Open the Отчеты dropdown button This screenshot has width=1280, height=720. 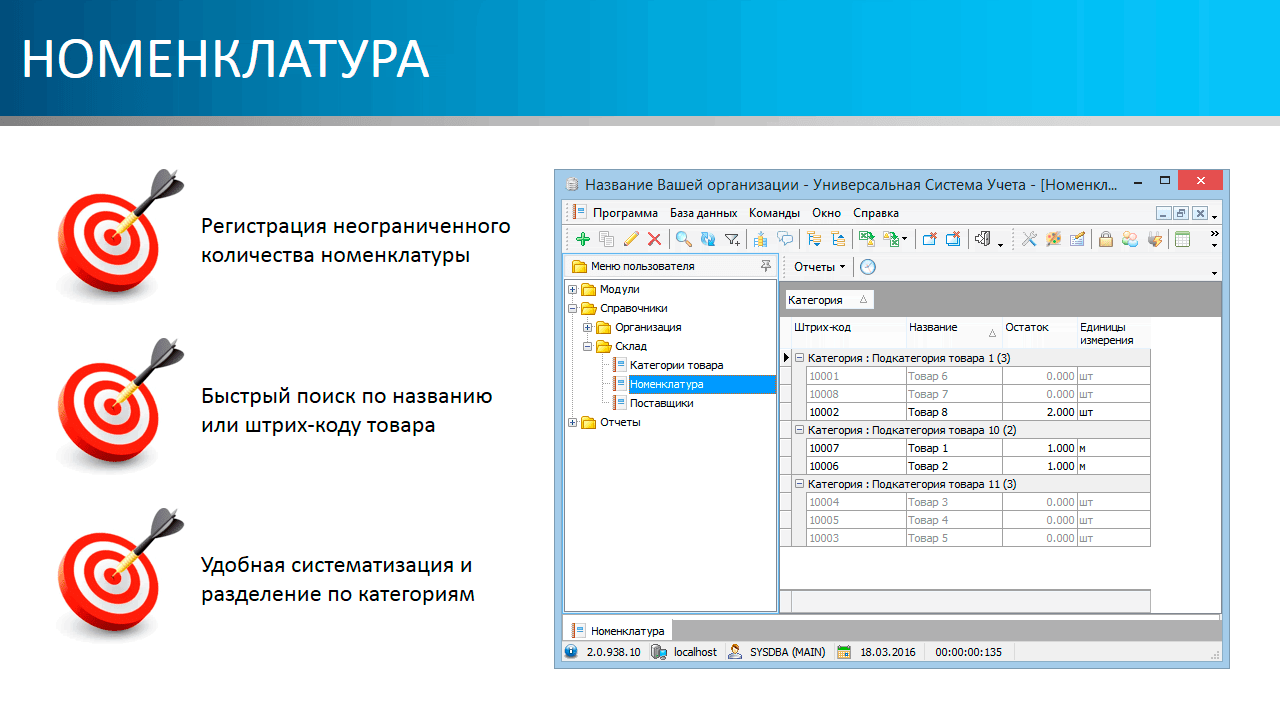(x=819, y=267)
